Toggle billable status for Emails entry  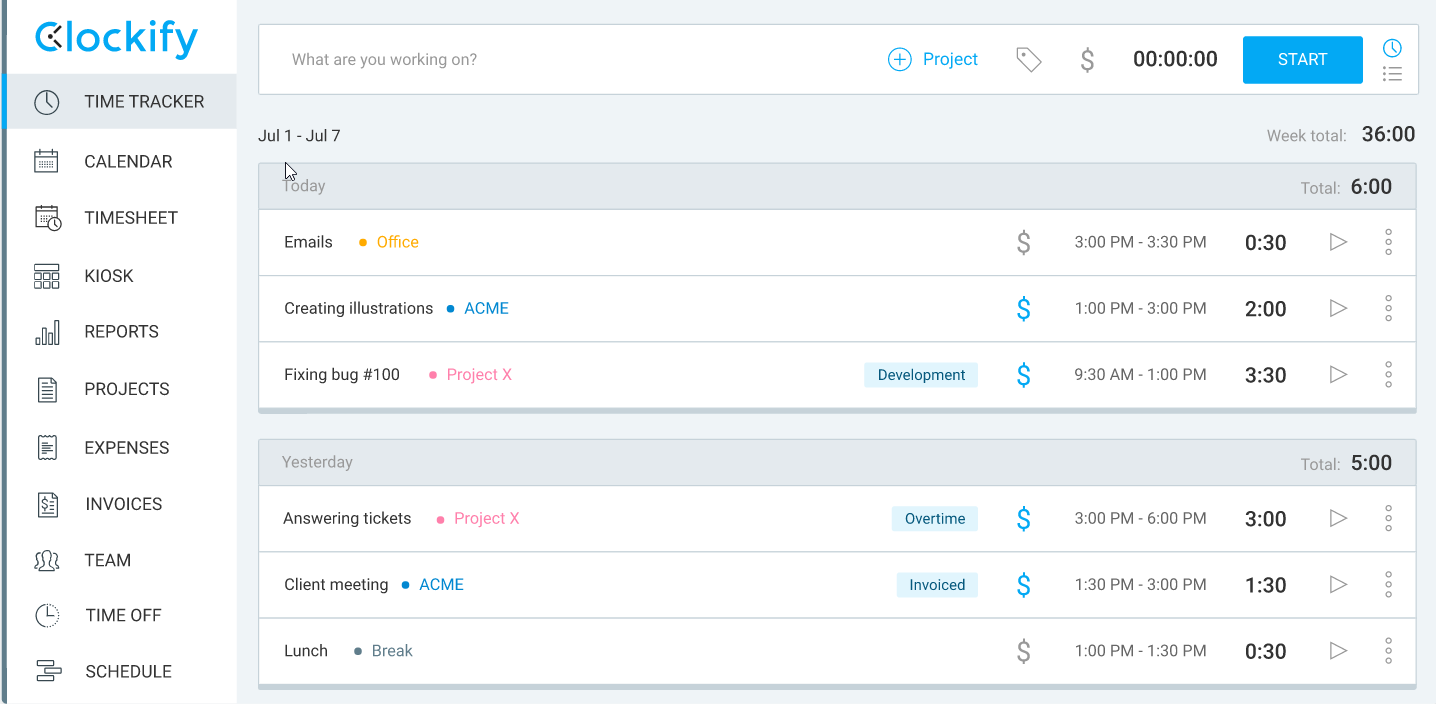[x=1023, y=242]
